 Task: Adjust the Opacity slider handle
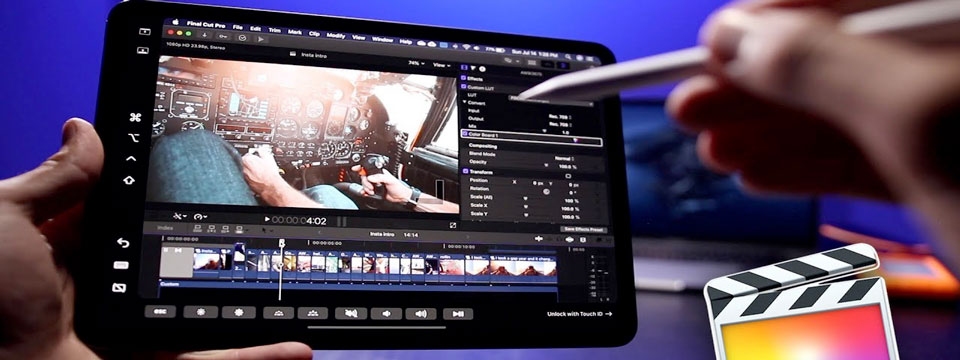point(546,165)
